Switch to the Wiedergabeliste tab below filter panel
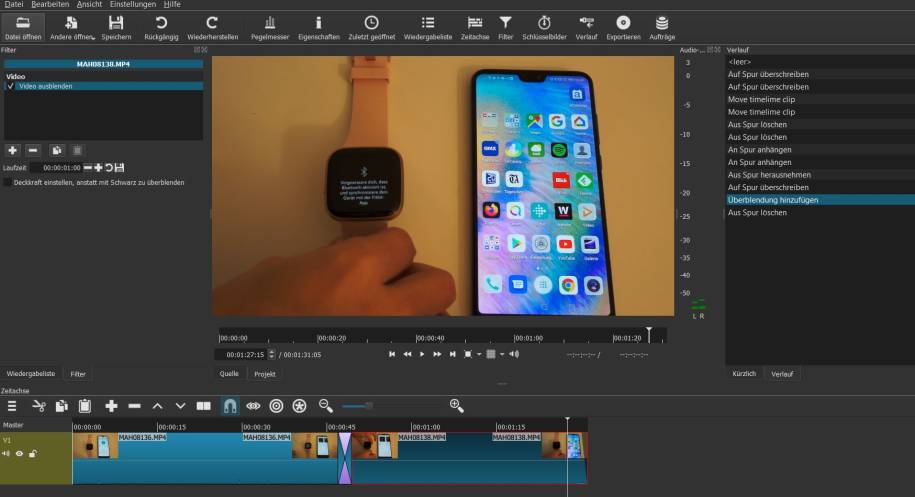This screenshot has height=497, width=915. click(x=31, y=374)
